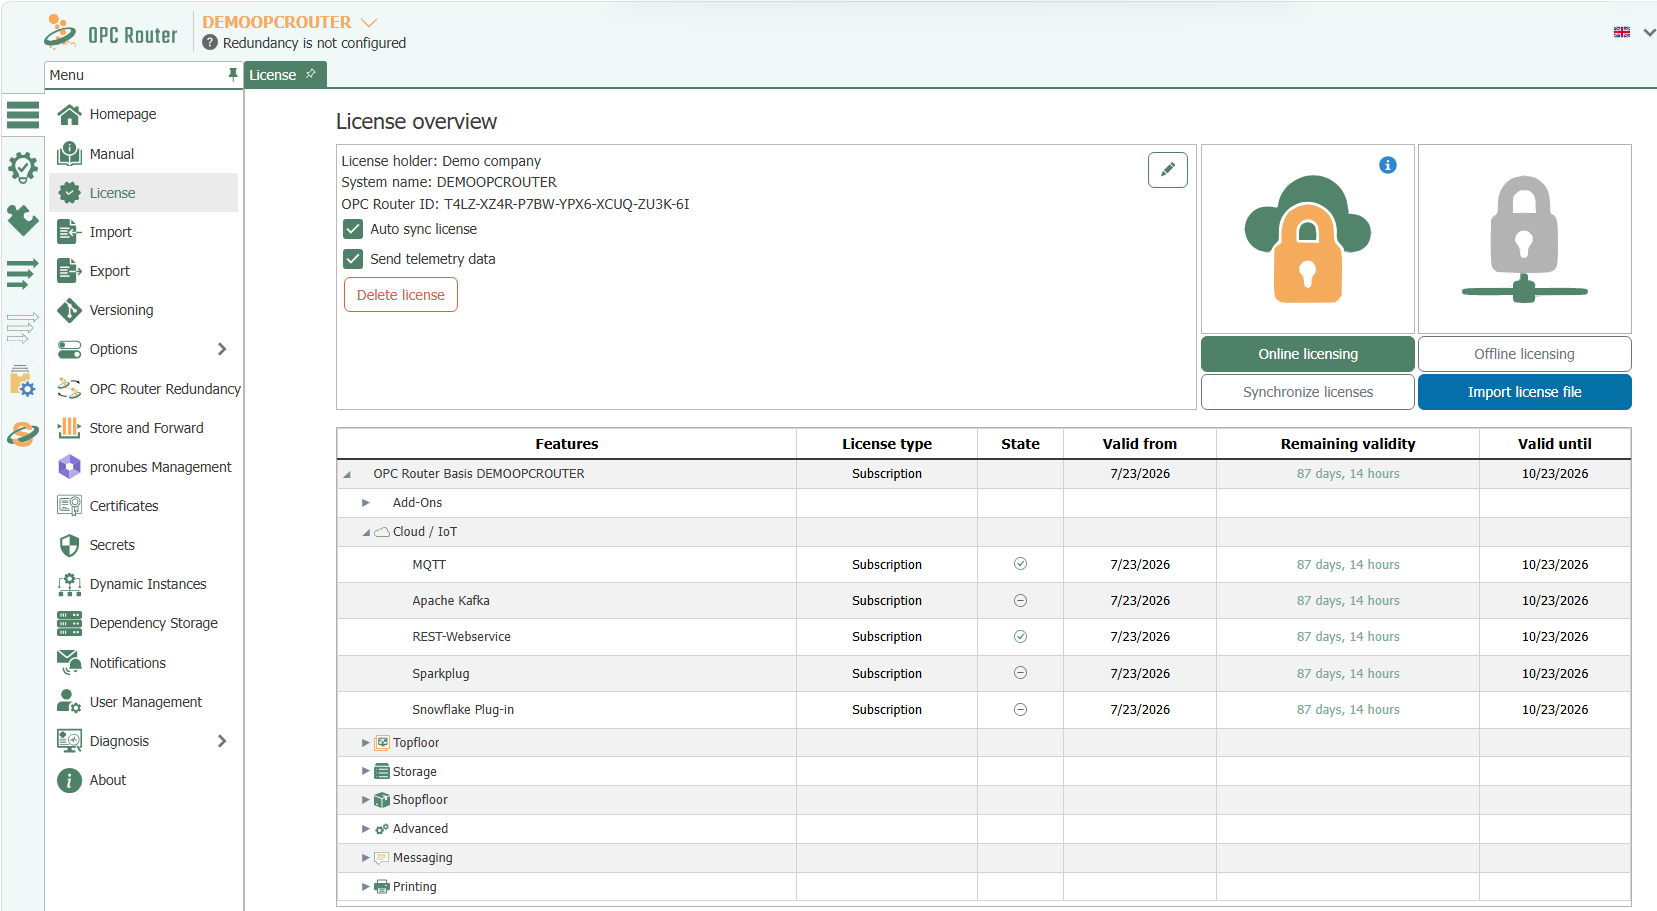1657x911 pixels.
Task: Expand the Topfloor tree node
Action: click(366, 743)
